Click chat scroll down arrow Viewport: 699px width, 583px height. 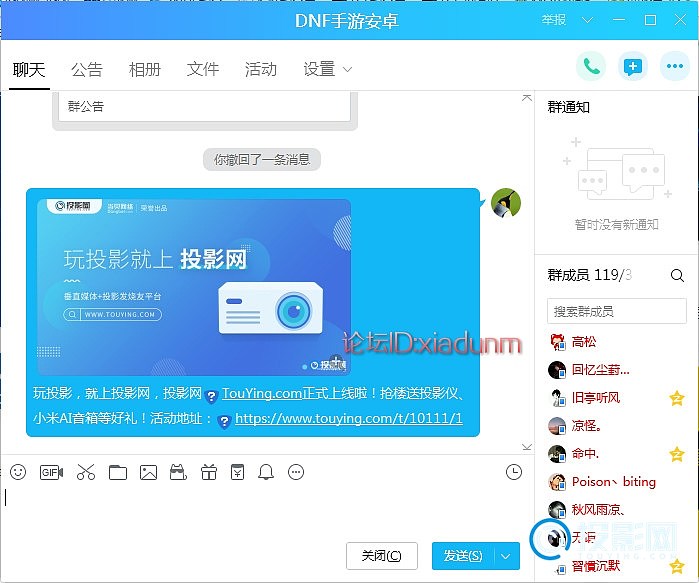point(526,447)
